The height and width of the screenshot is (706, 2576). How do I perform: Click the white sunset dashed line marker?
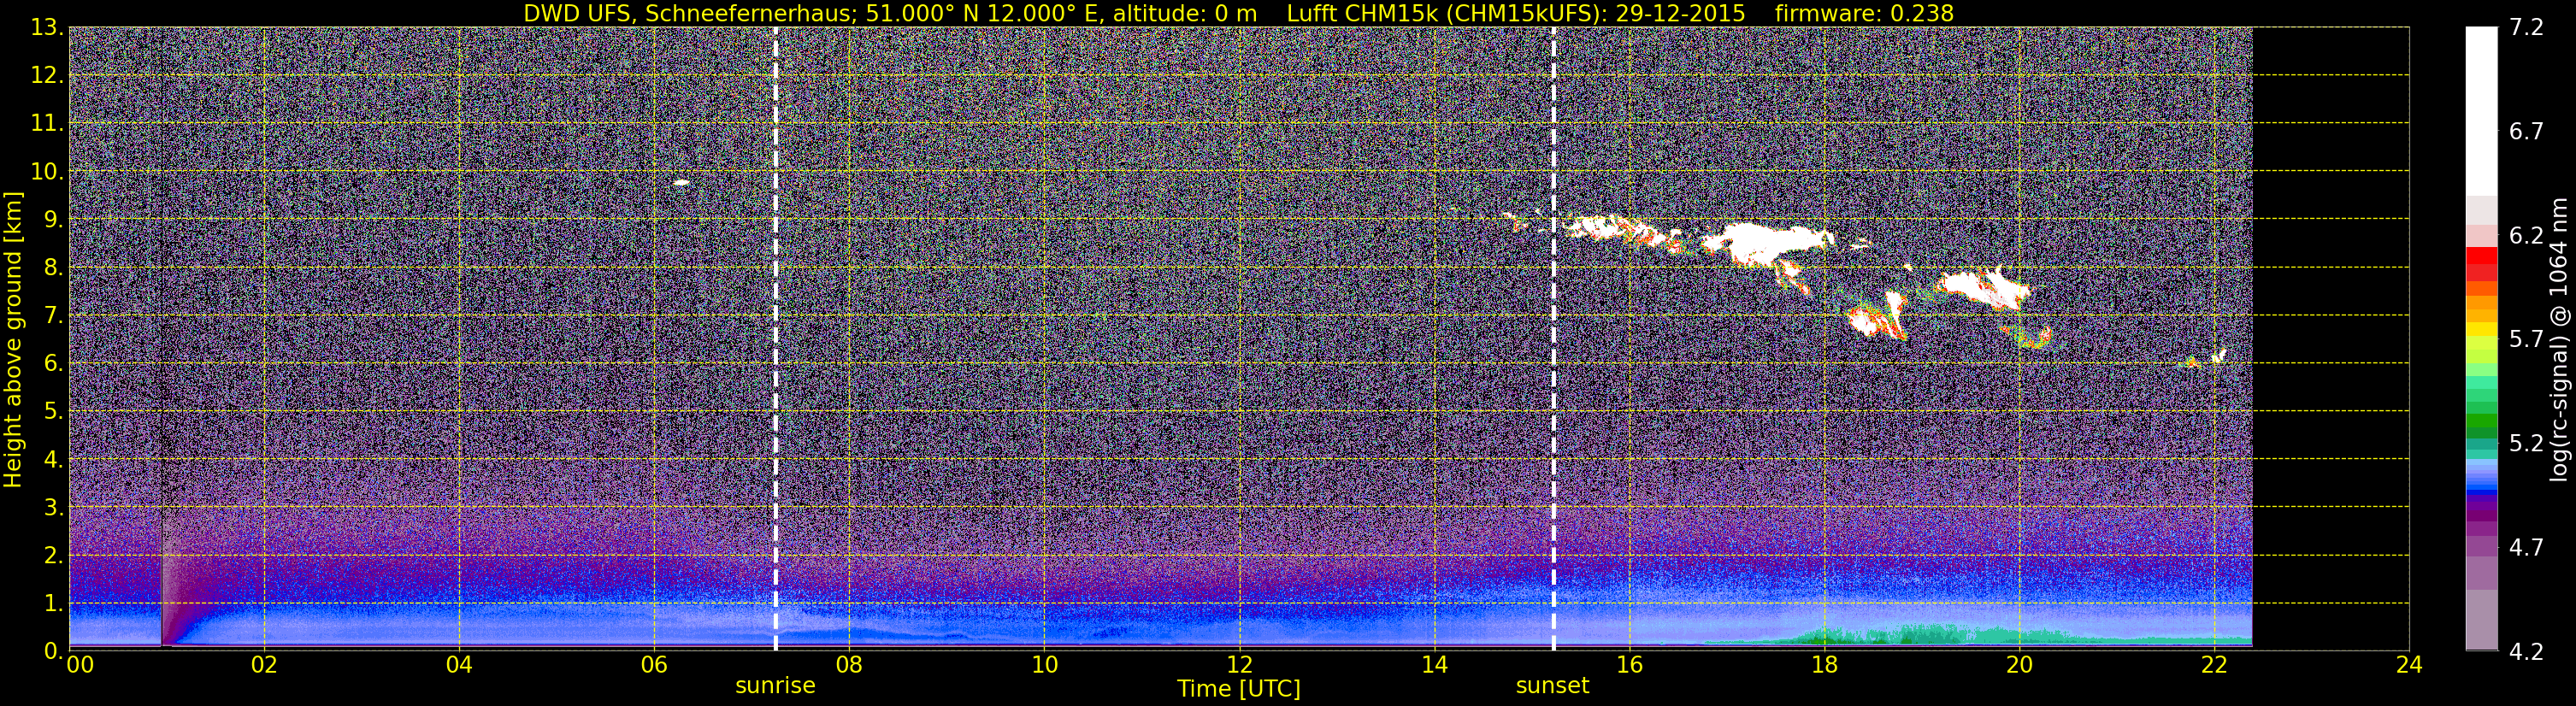1553,339
